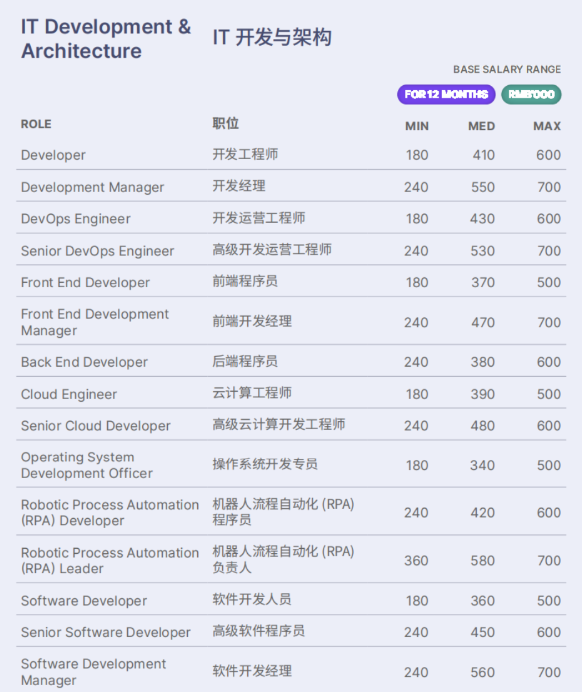Click Software Development Manager max value 700
Screen dimensions: 582x692
[x=549, y=672]
